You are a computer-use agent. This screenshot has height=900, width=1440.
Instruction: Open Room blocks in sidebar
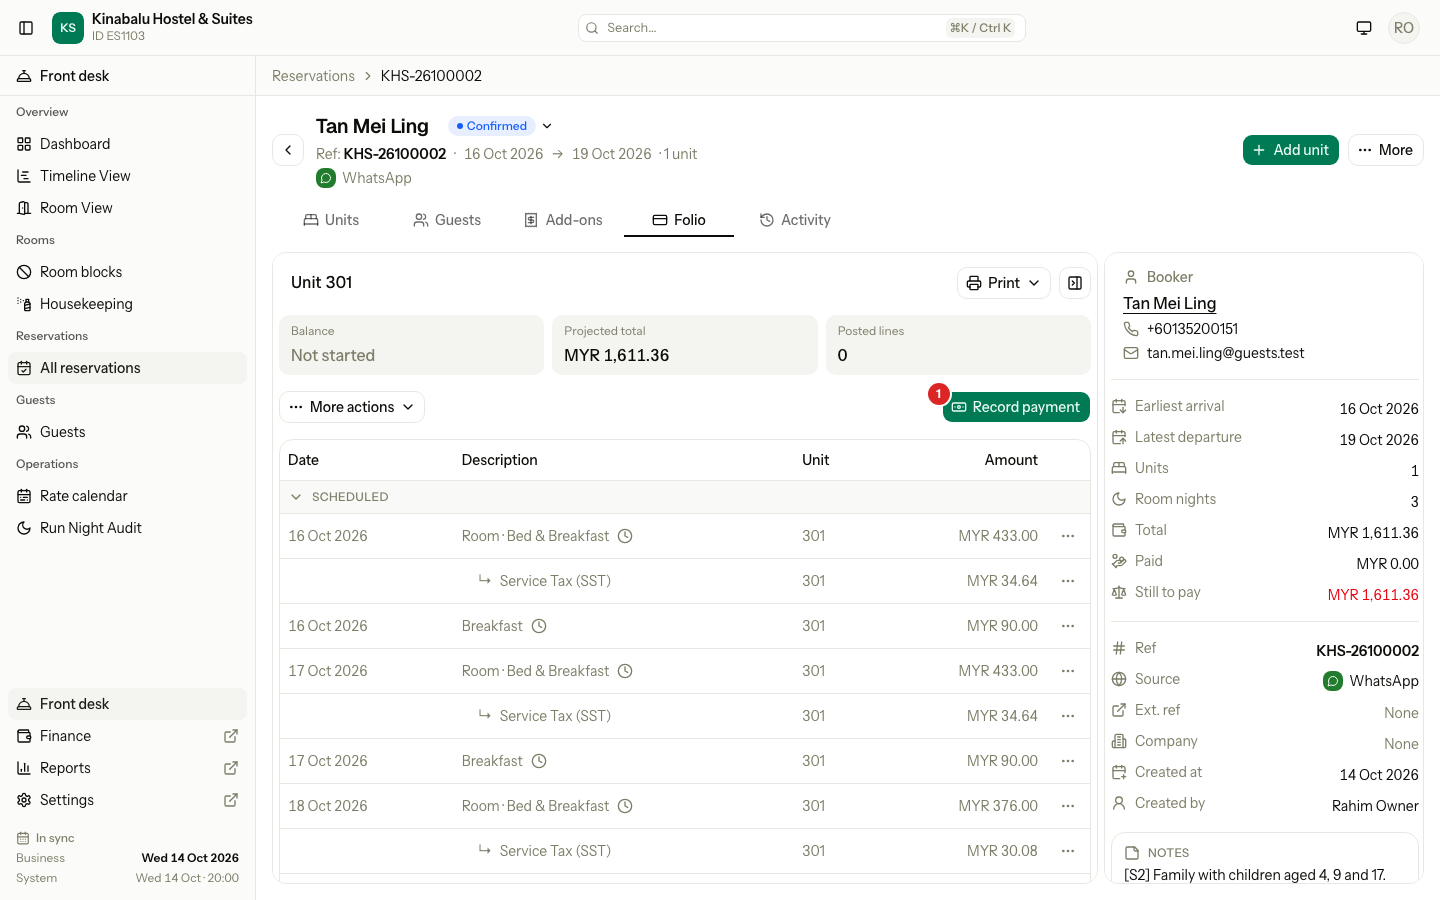128,272
